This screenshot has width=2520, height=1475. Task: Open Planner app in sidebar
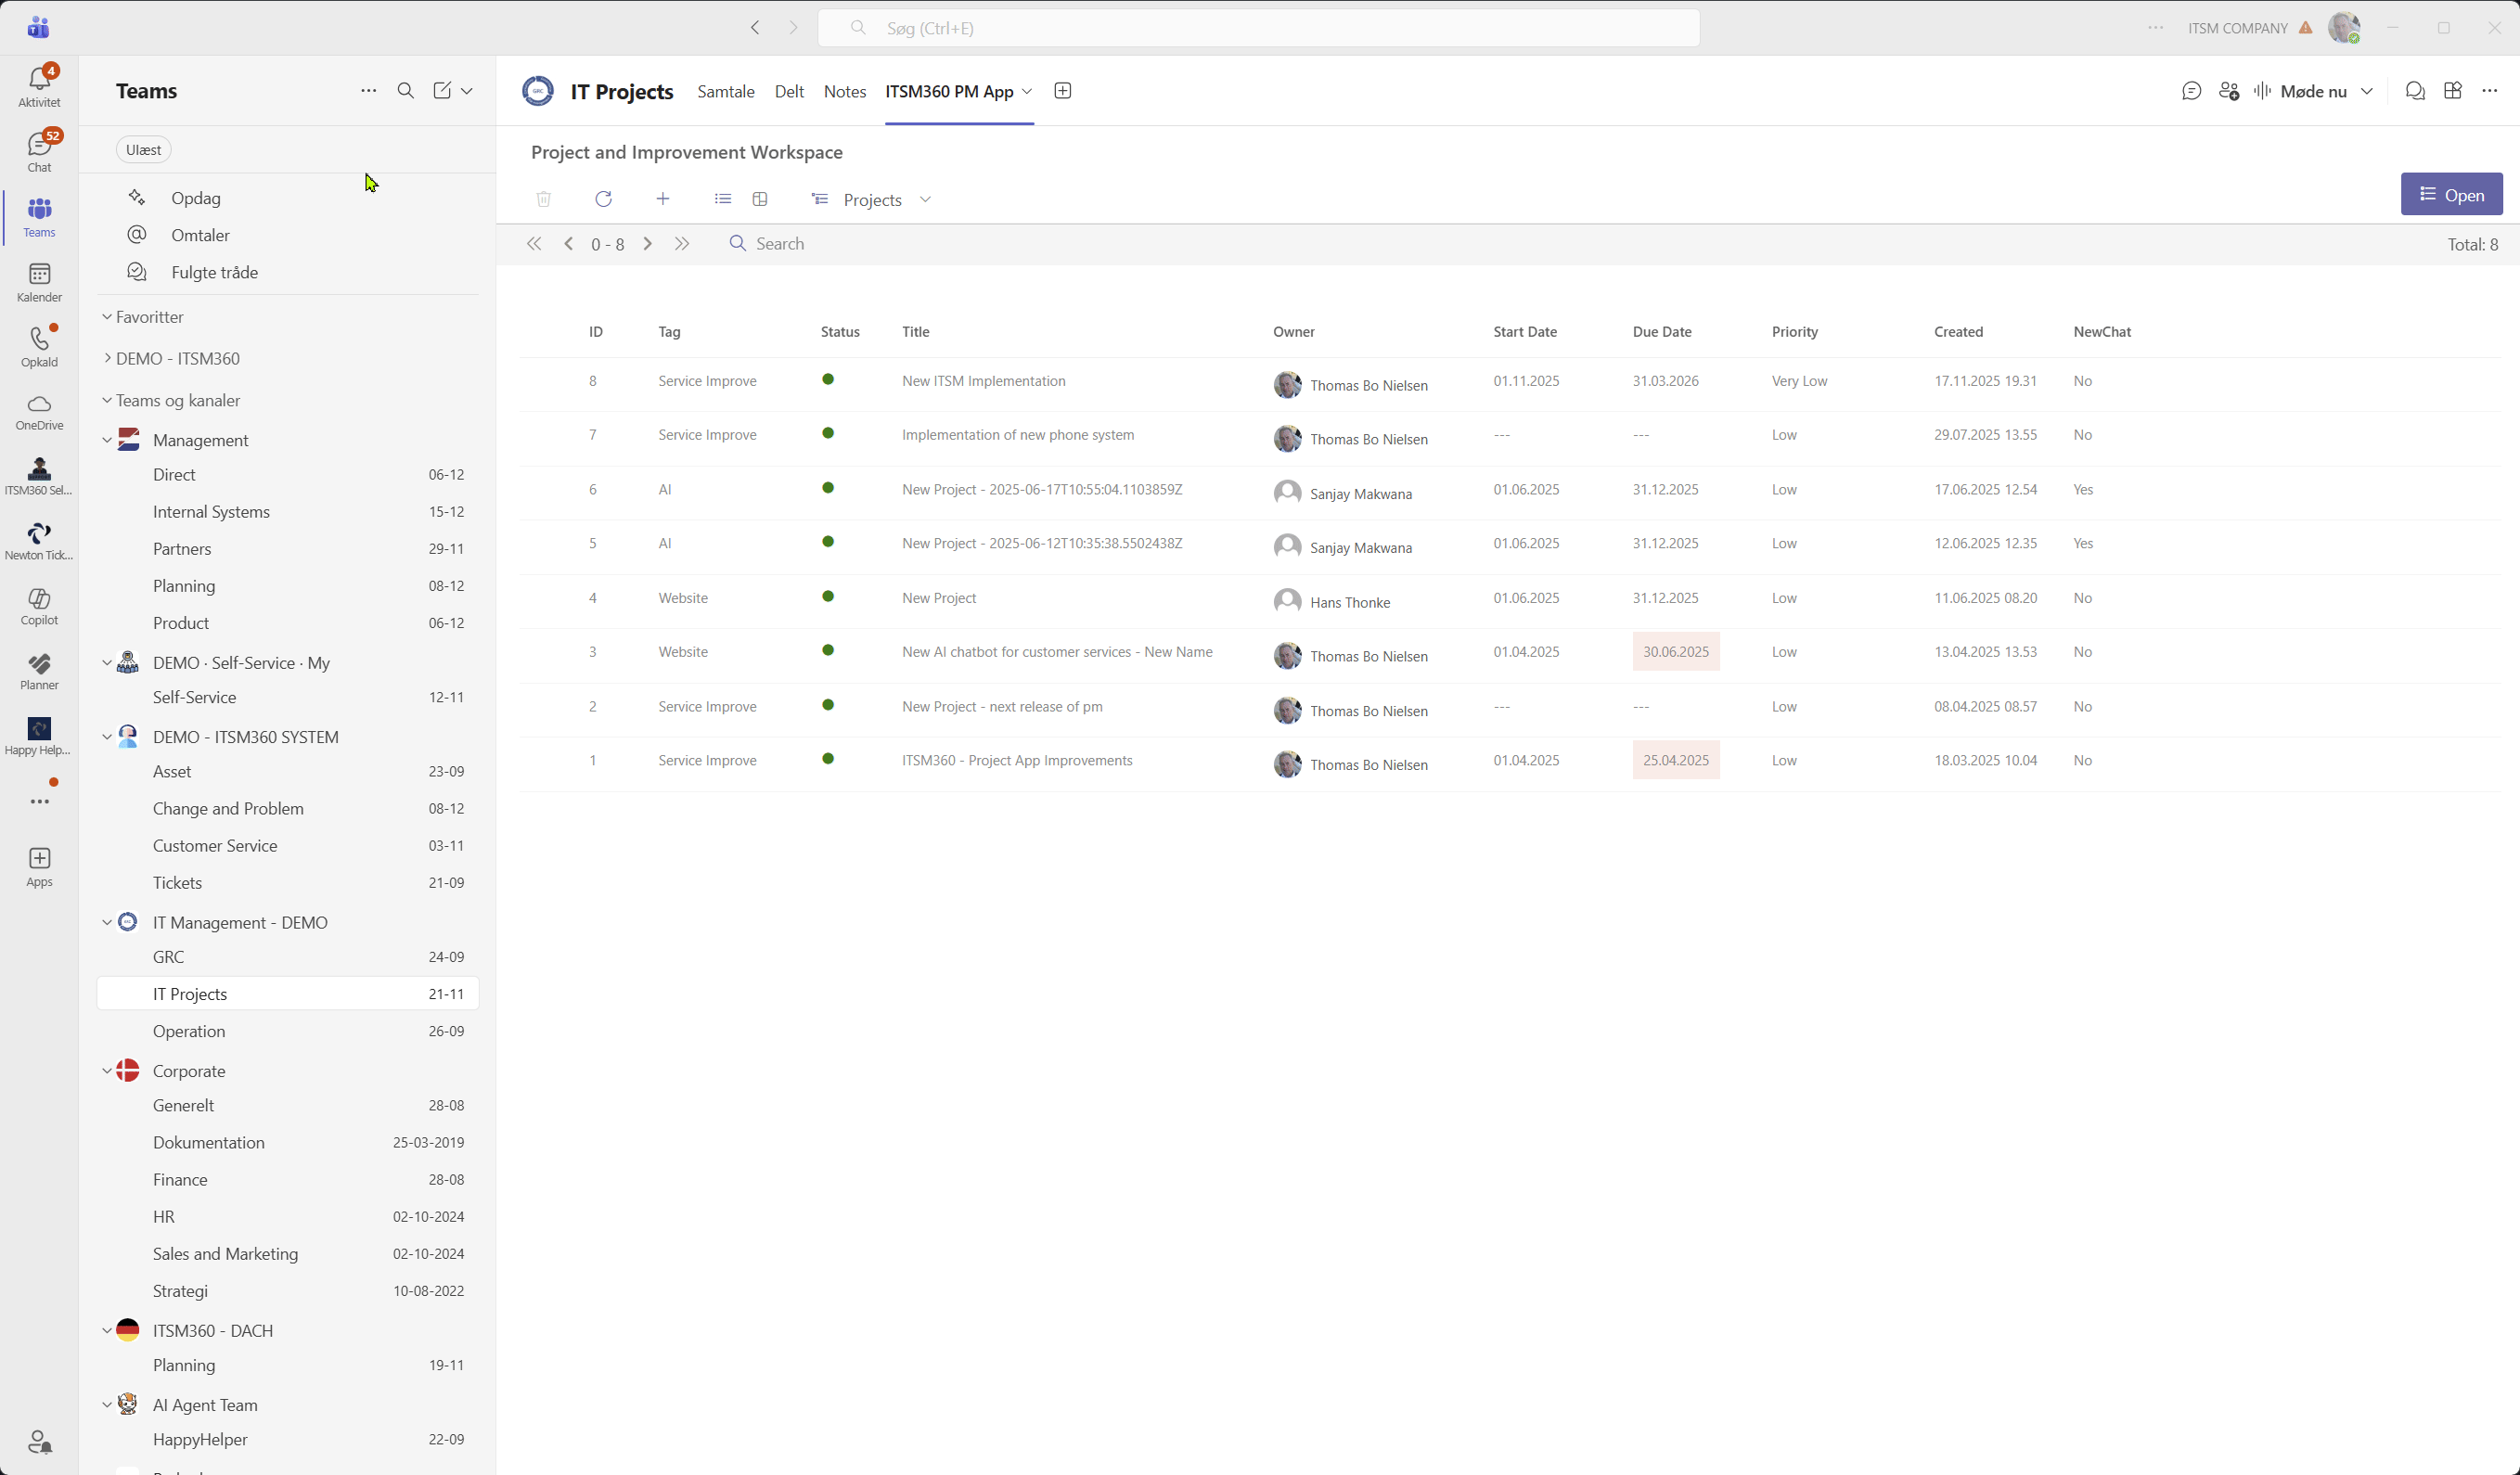[39, 671]
